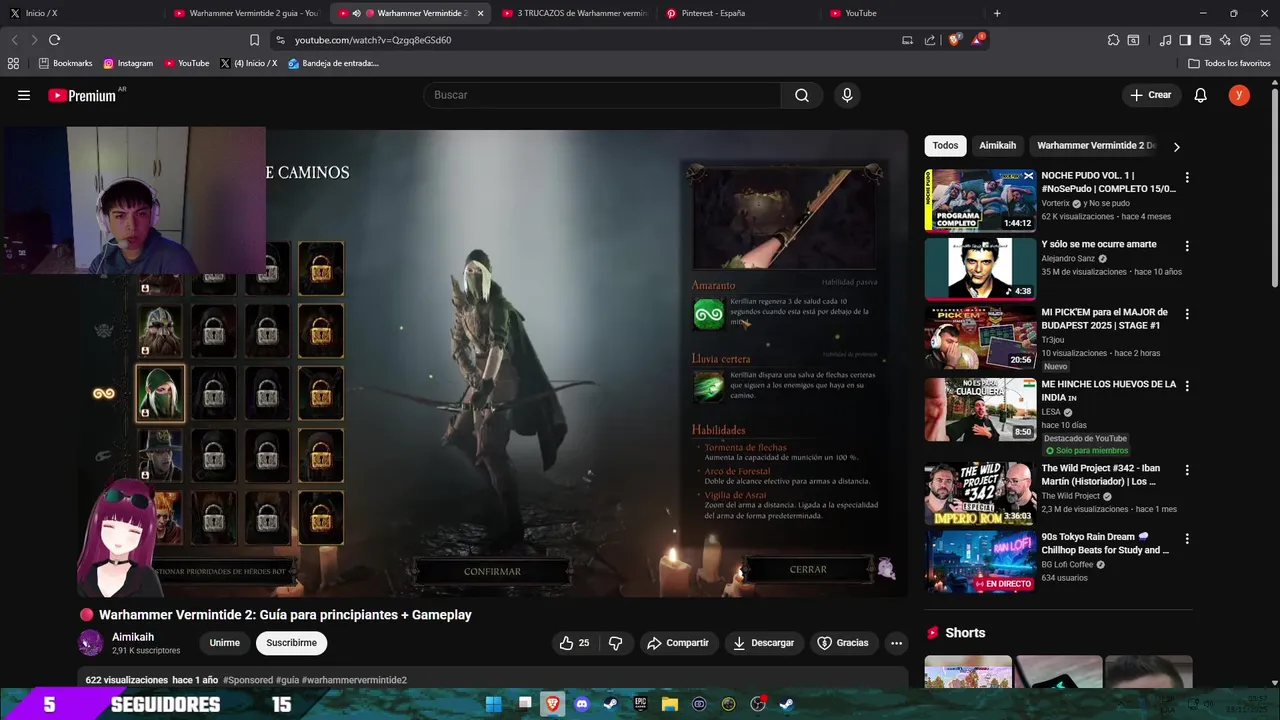
Task: Click the #Sponsored hashtag link
Action: coord(248,680)
